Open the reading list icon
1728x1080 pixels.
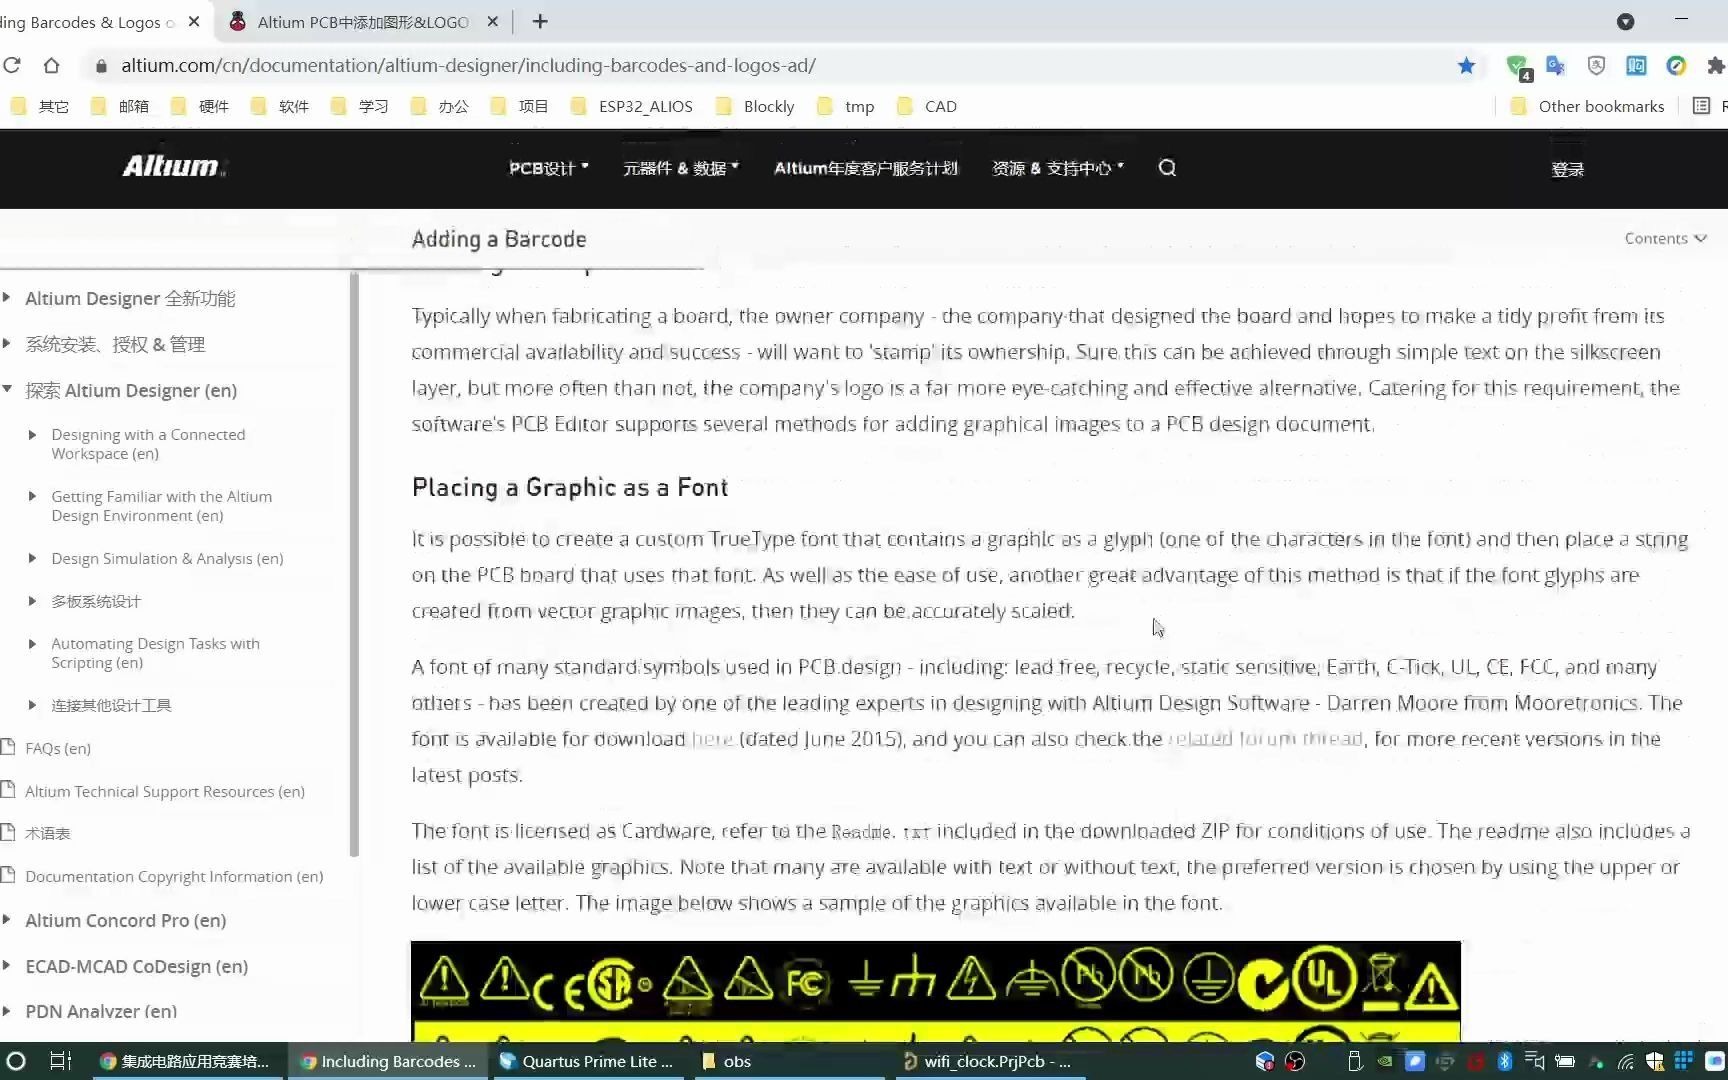pyautogui.click(x=1701, y=106)
